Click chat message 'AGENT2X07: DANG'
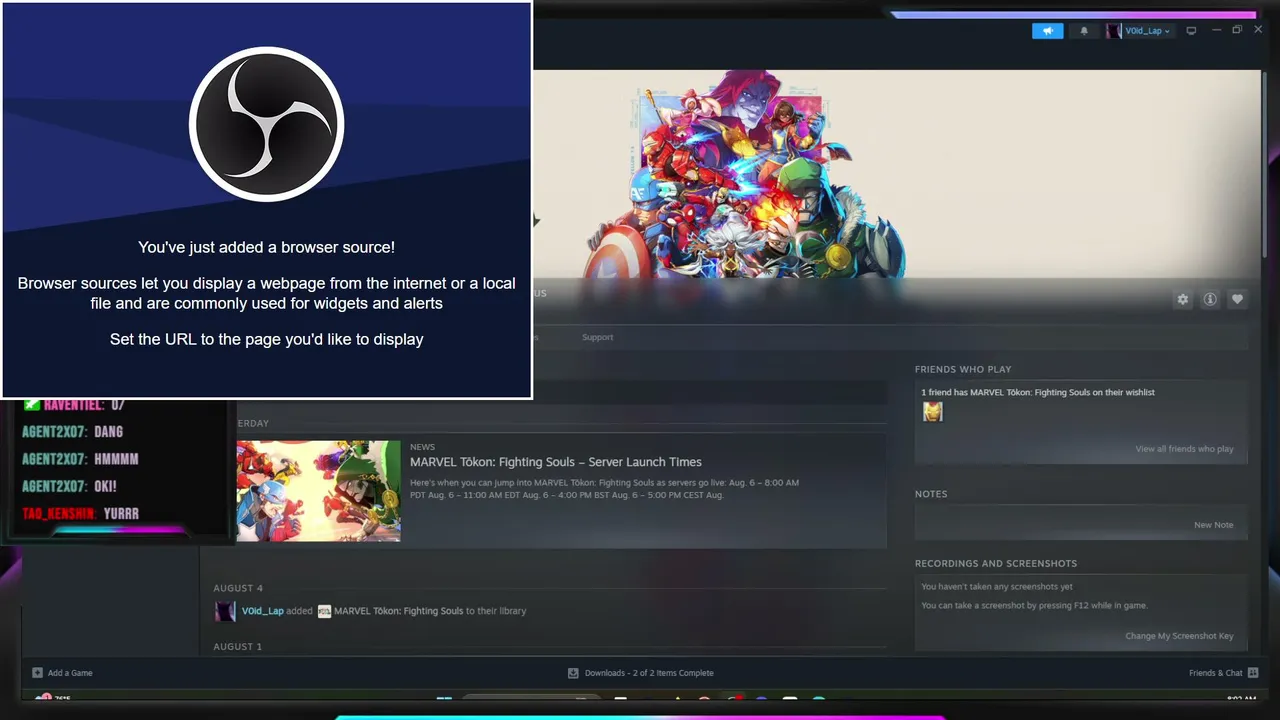Image resolution: width=1280 pixels, height=720 pixels. coord(73,432)
